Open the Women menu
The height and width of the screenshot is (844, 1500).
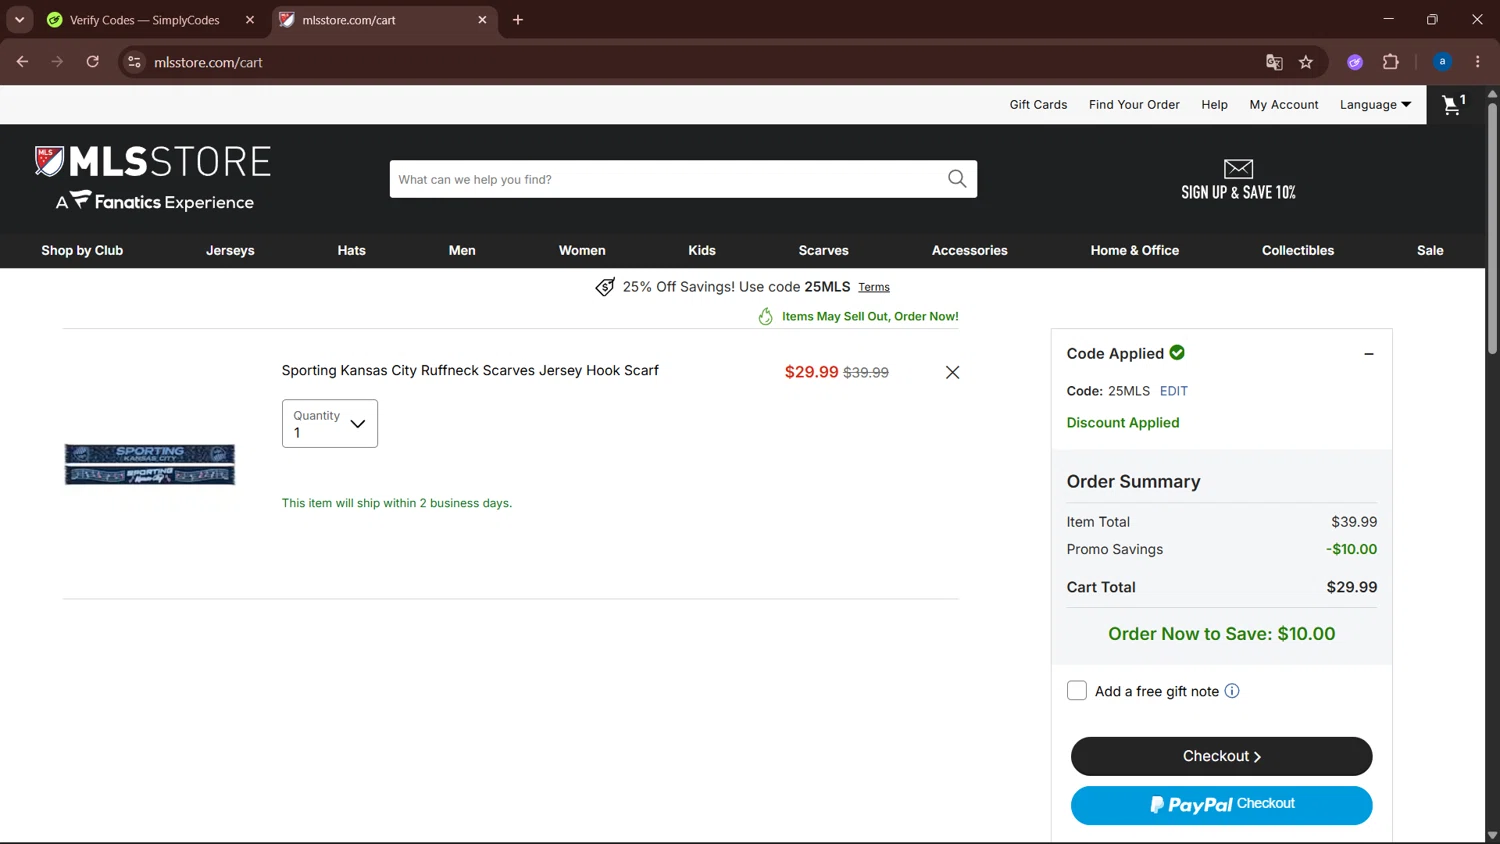pyautogui.click(x=582, y=250)
